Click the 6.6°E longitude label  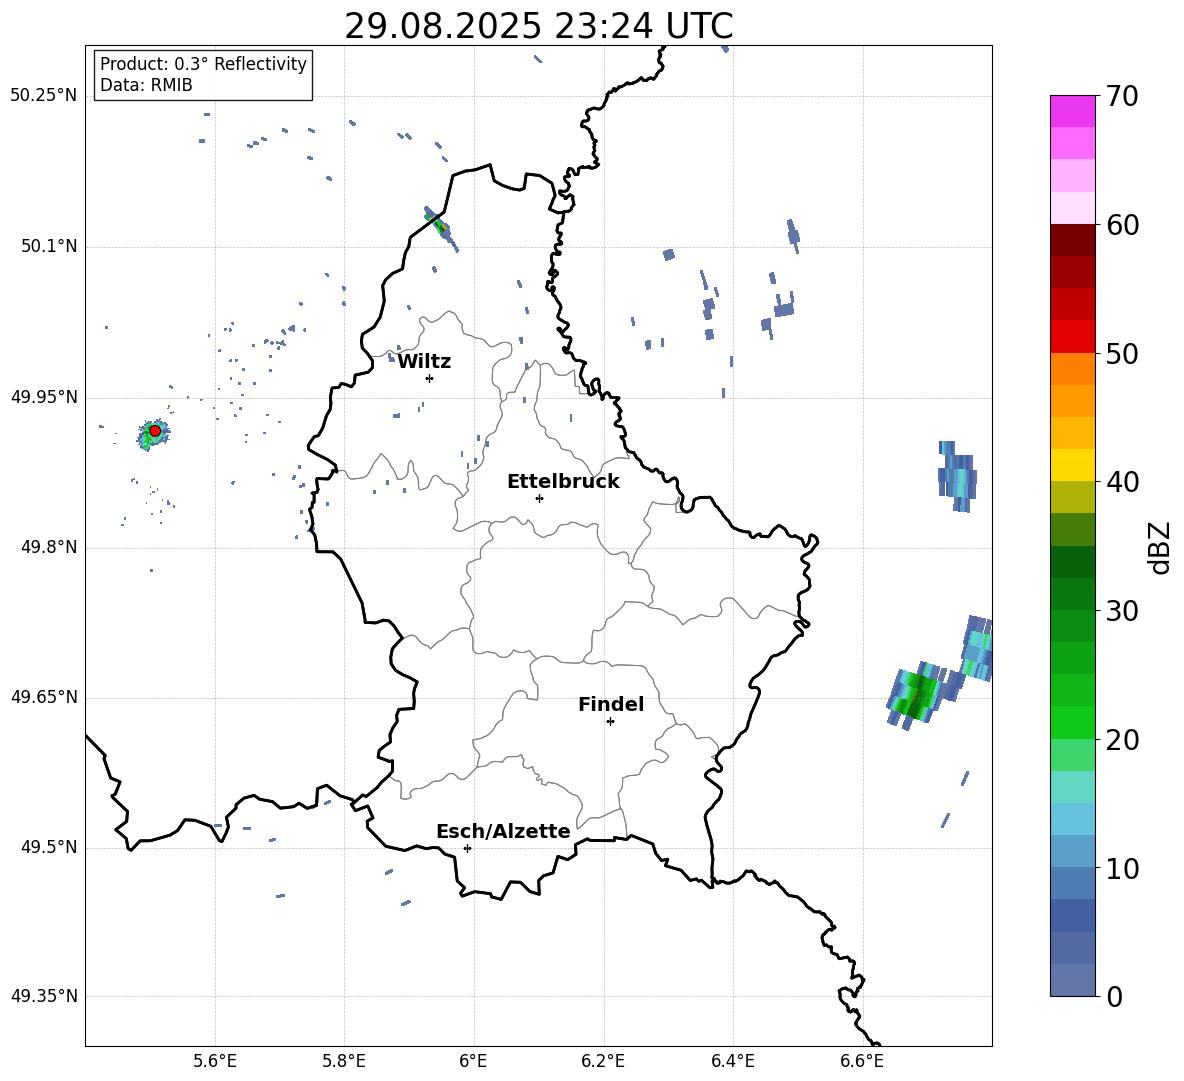pos(862,1061)
